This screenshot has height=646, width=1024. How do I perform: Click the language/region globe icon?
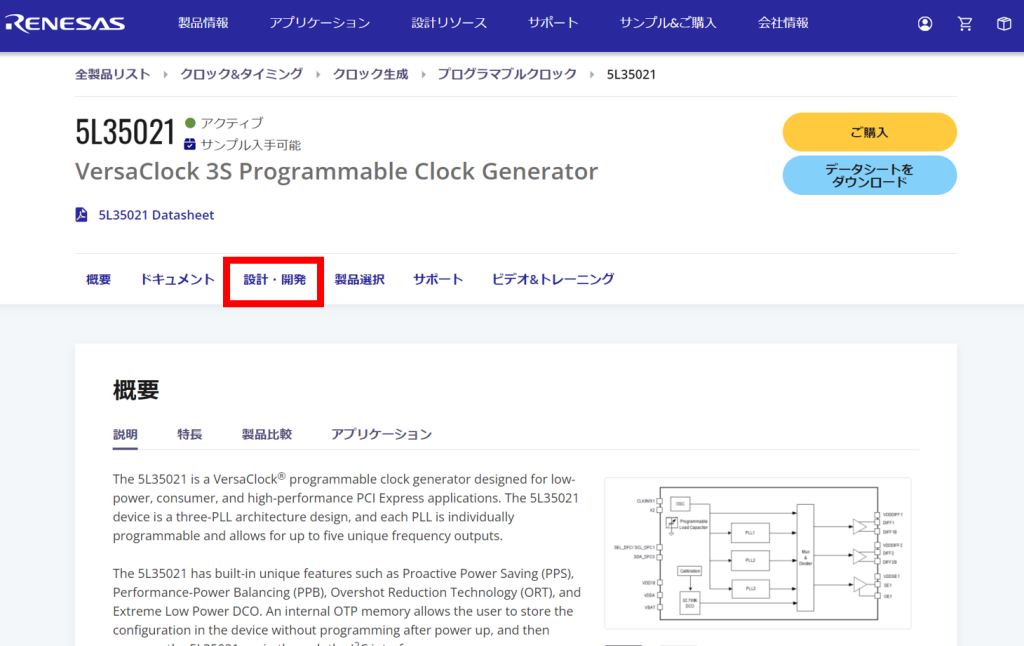point(1005,23)
